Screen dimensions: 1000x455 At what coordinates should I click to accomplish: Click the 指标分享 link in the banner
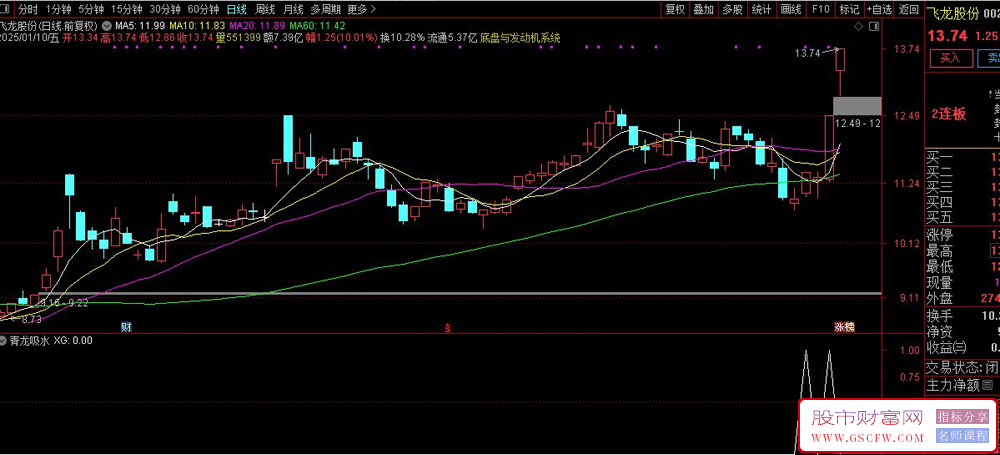click(961, 417)
